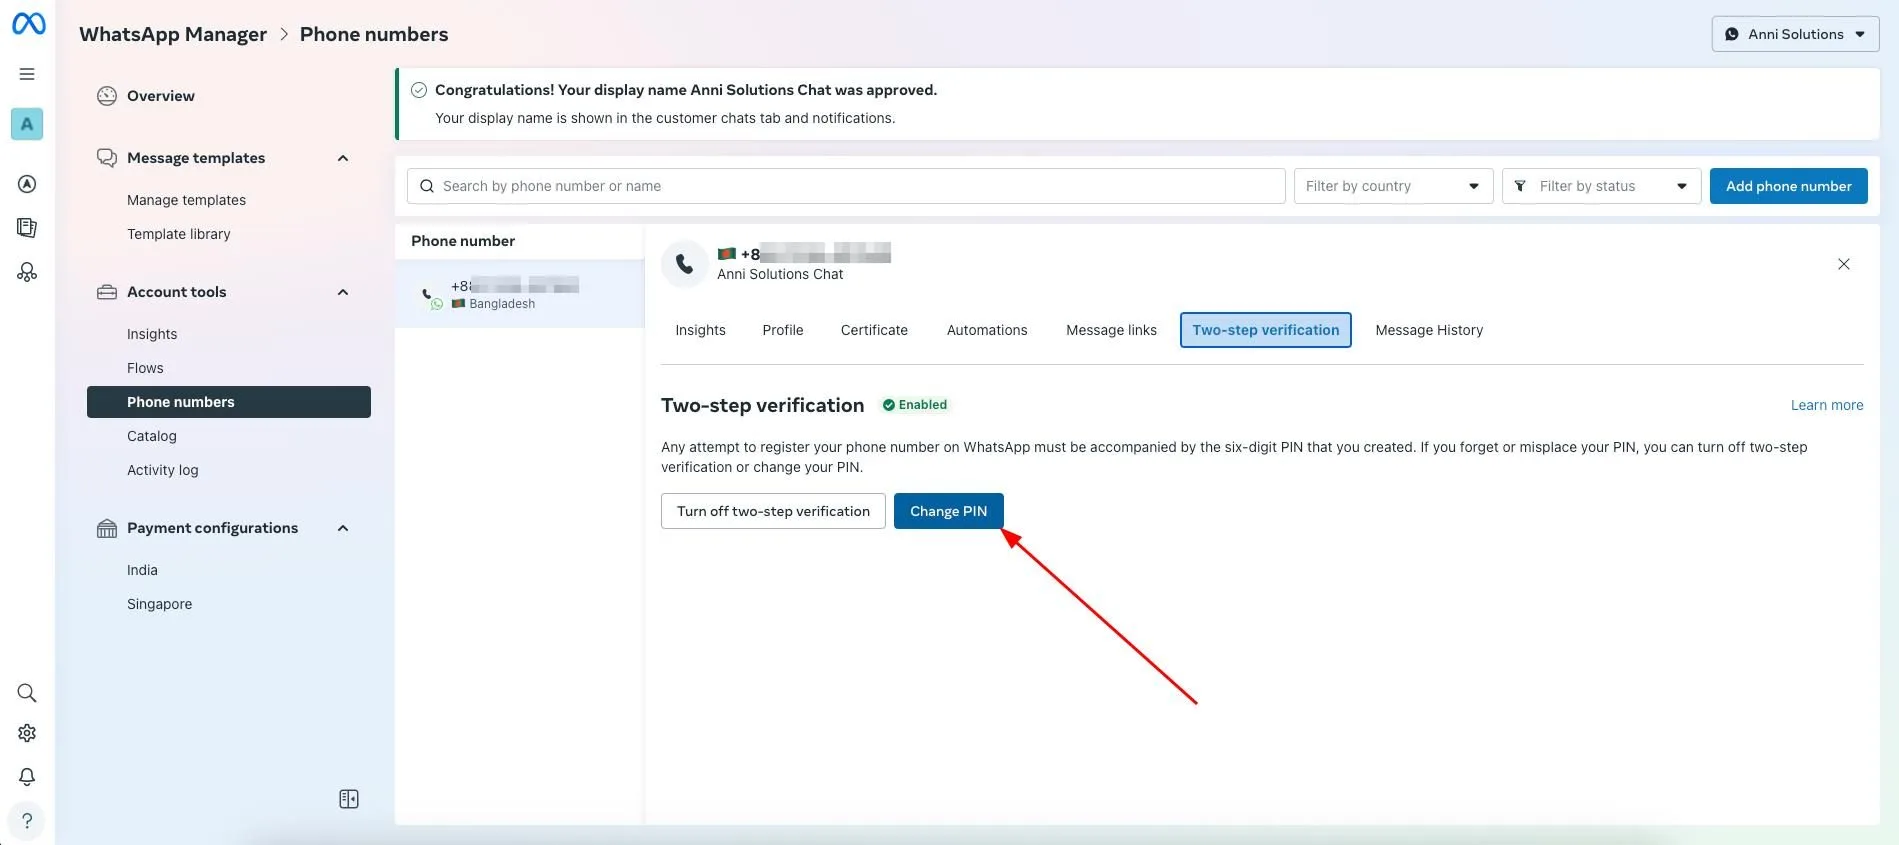Click the Change PIN button
1899x845 pixels.
pos(948,511)
